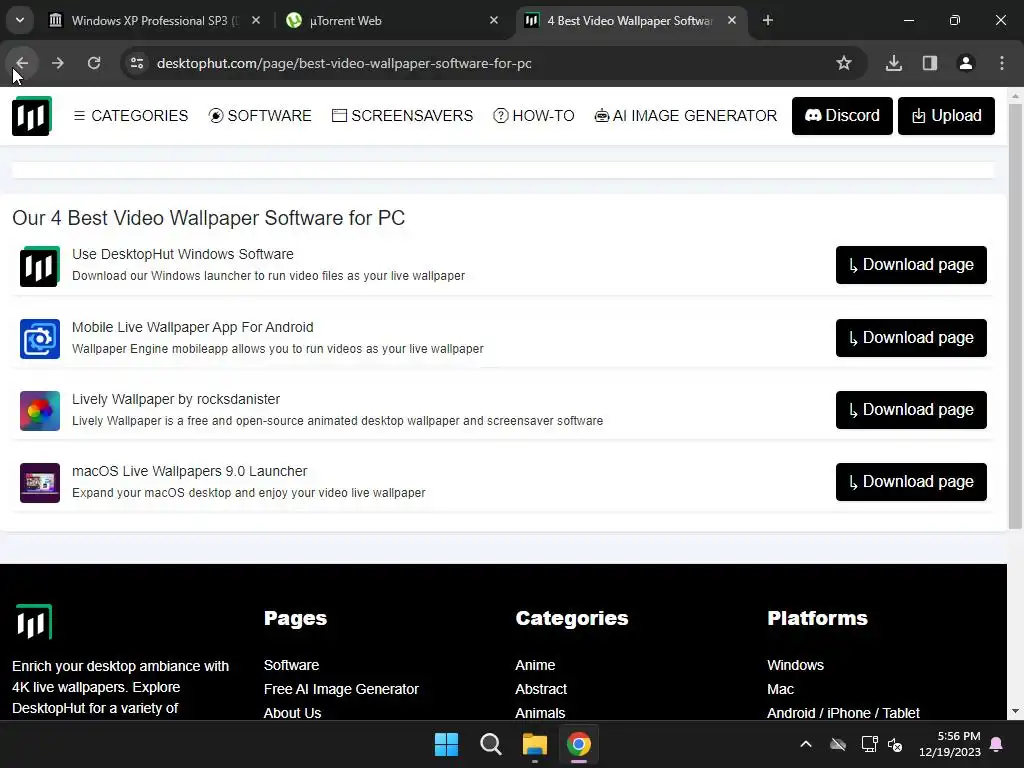Click the macOS Live Wallpapers thumbnail
The width and height of the screenshot is (1024, 768).
(40, 483)
